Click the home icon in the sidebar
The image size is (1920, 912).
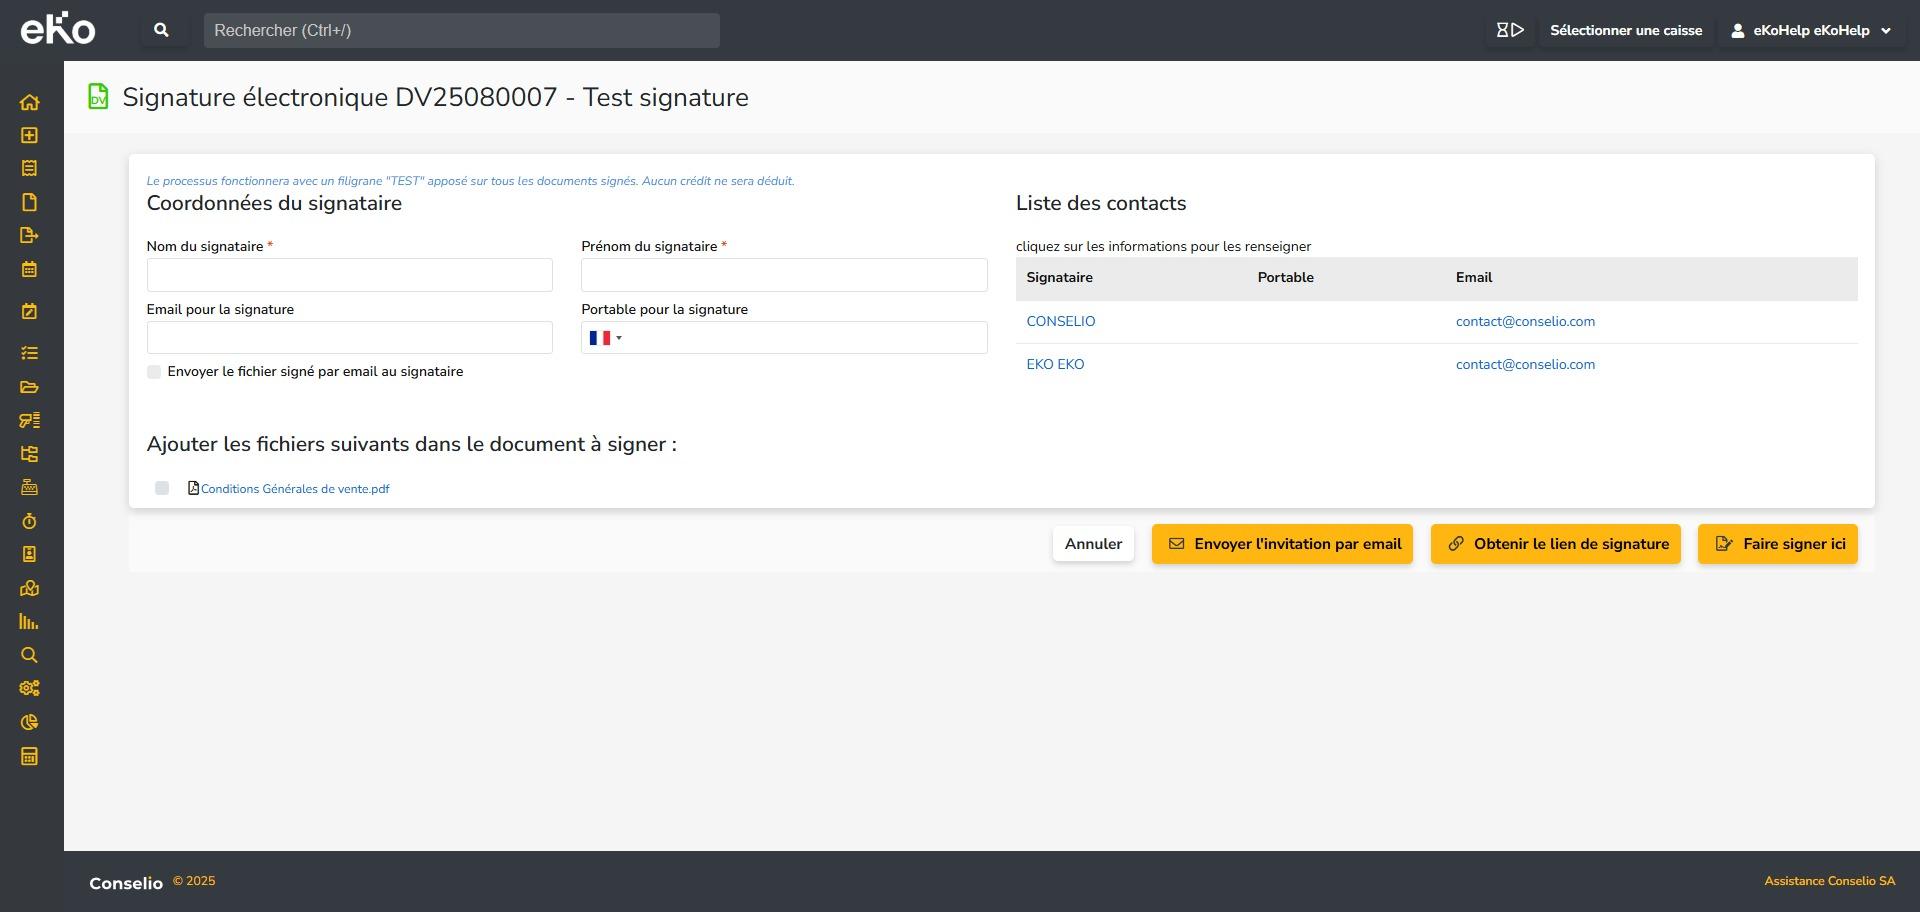pyautogui.click(x=29, y=102)
